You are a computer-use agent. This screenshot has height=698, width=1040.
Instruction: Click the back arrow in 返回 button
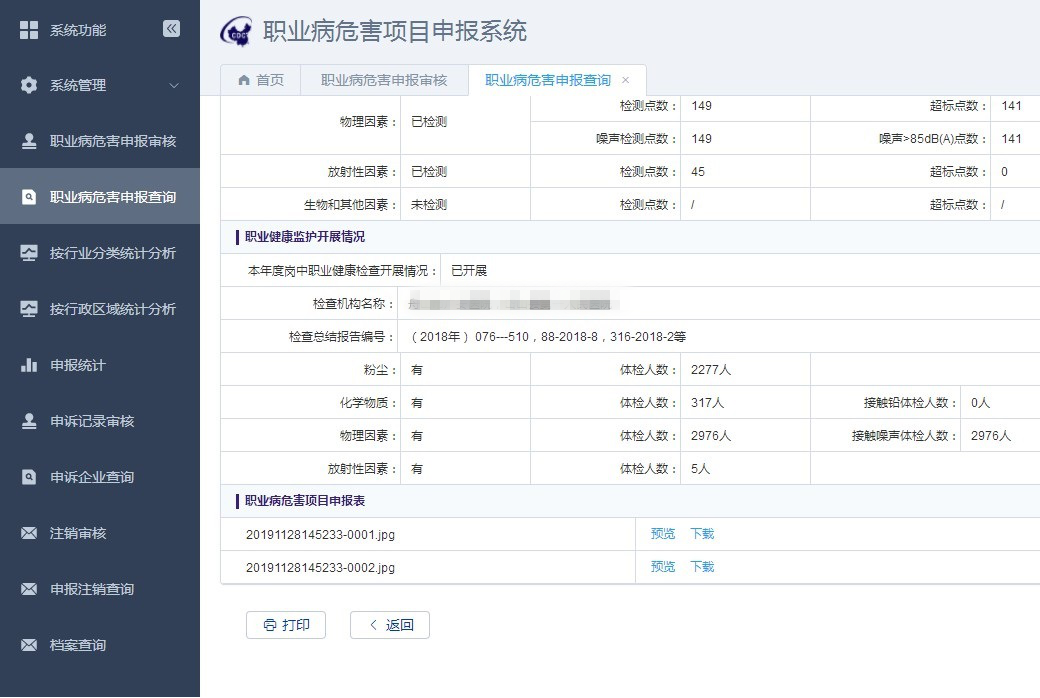point(373,625)
